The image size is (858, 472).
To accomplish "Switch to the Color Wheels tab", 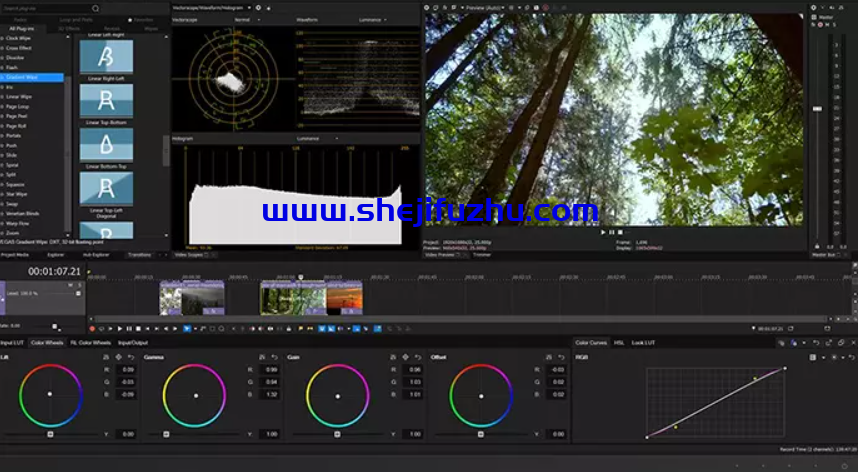I will pyautogui.click(x=47, y=343).
